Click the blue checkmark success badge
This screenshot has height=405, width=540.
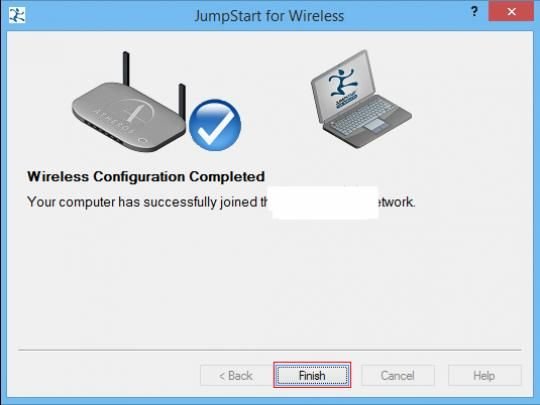[215, 125]
